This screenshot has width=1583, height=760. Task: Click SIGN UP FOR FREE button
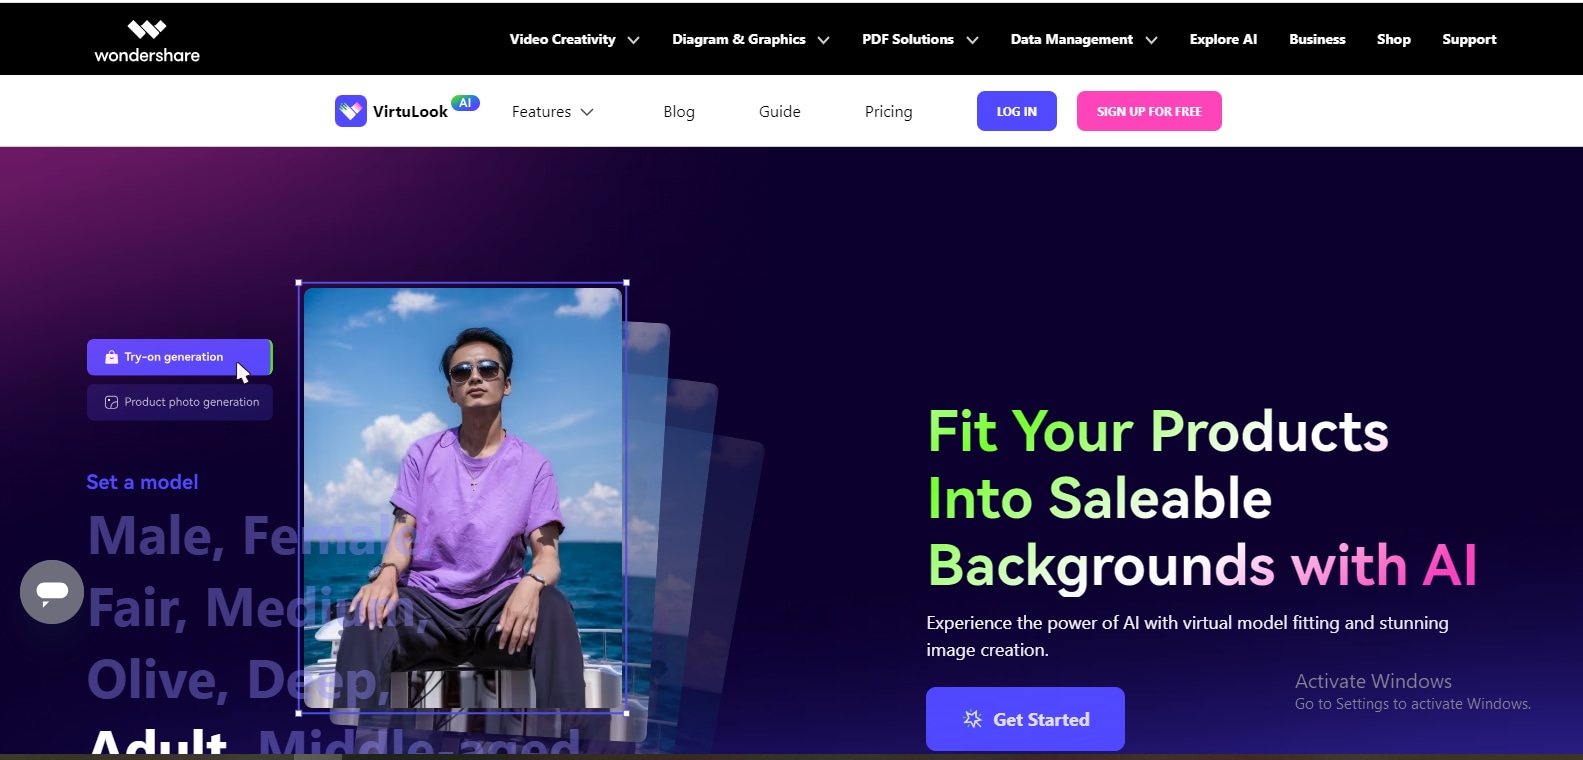click(1149, 111)
